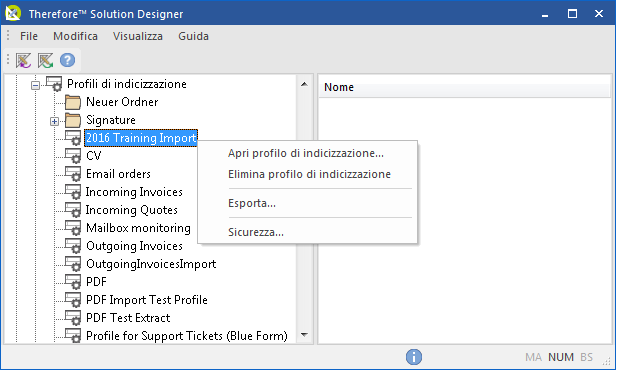Choose Apri profilo di indicizzazione from context menu
Screen dimensions: 617x371
pos(306,153)
